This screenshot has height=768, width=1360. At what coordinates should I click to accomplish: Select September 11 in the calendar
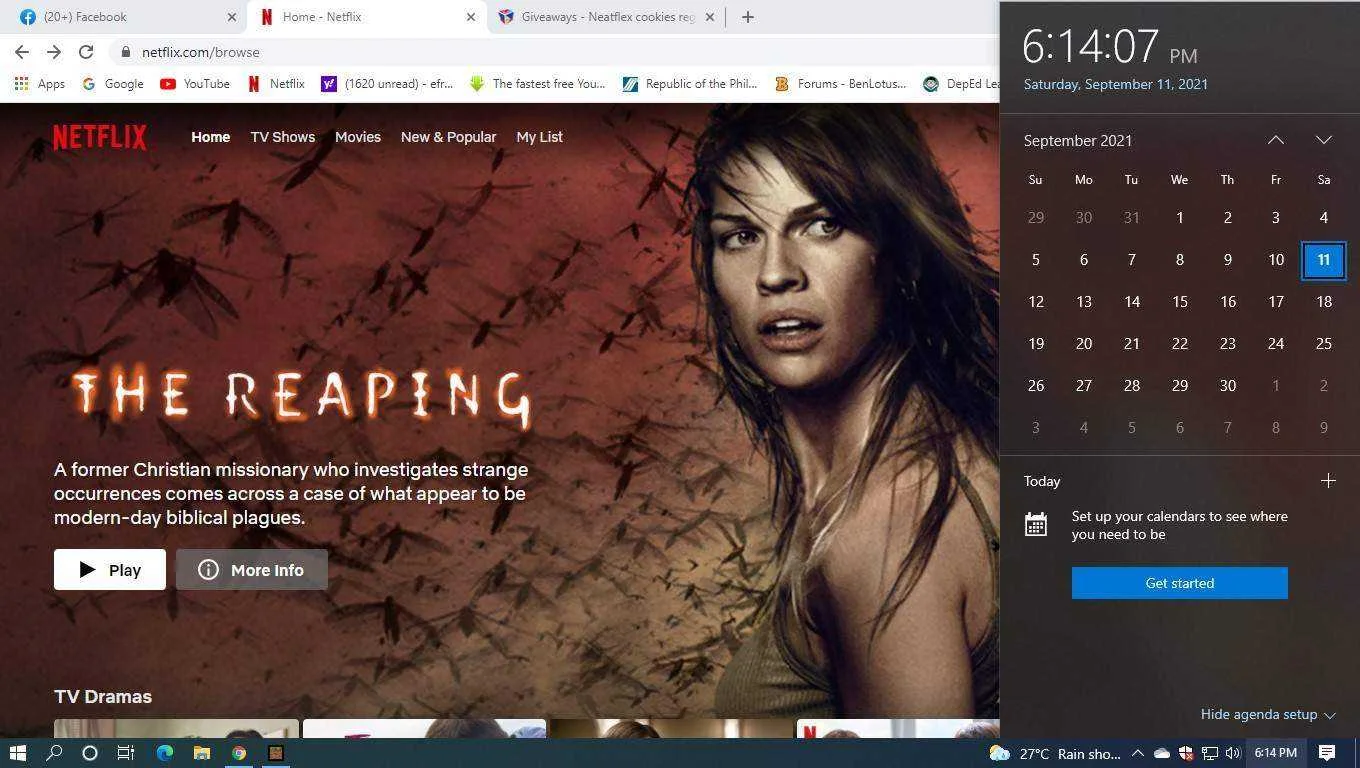click(1324, 260)
